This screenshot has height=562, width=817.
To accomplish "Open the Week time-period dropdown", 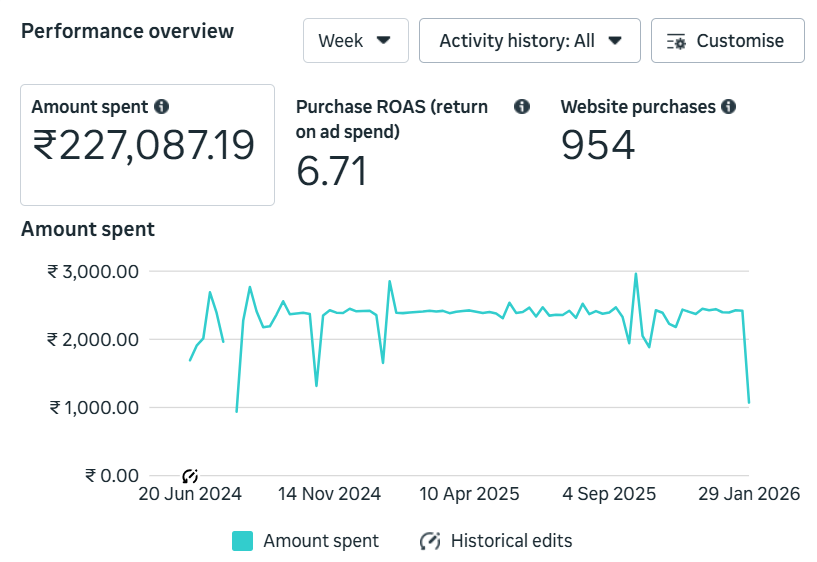I will (x=355, y=41).
